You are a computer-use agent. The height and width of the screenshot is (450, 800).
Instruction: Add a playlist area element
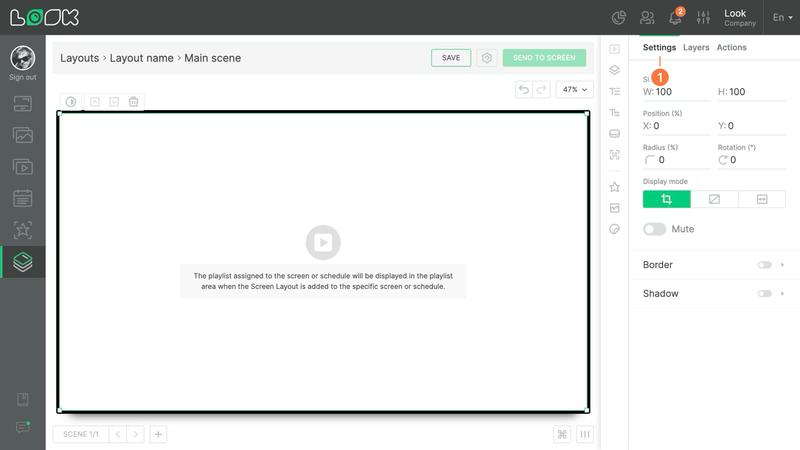point(614,49)
